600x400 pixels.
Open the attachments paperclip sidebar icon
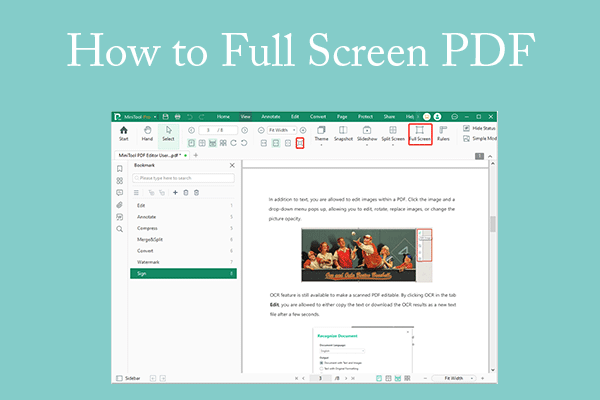tap(120, 205)
